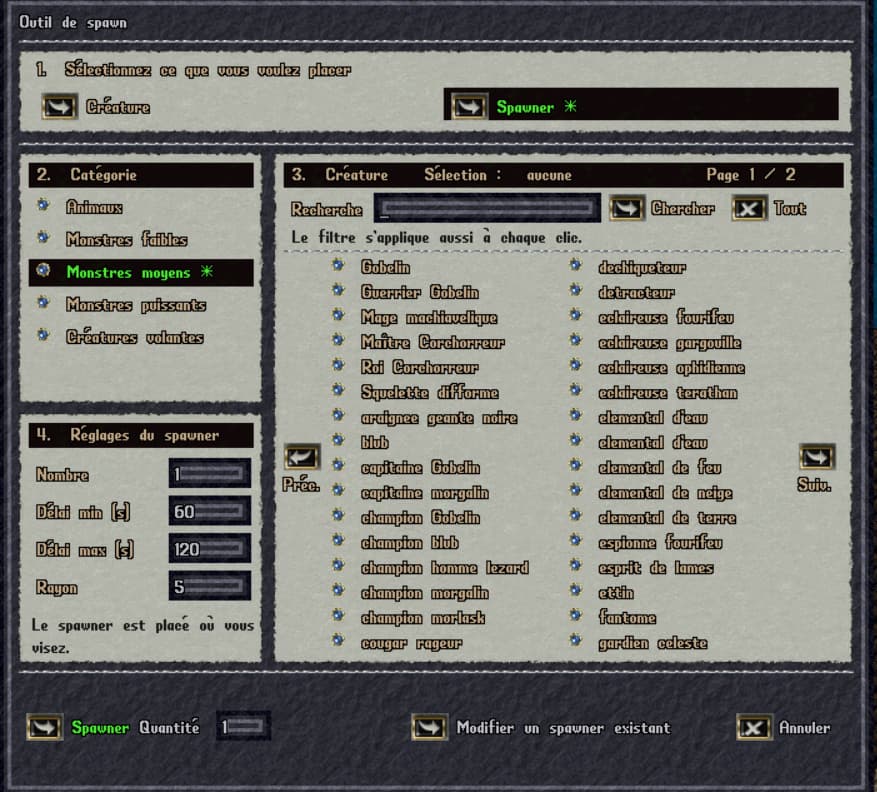Pick the elemental de feu creature

tap(659, 467)
